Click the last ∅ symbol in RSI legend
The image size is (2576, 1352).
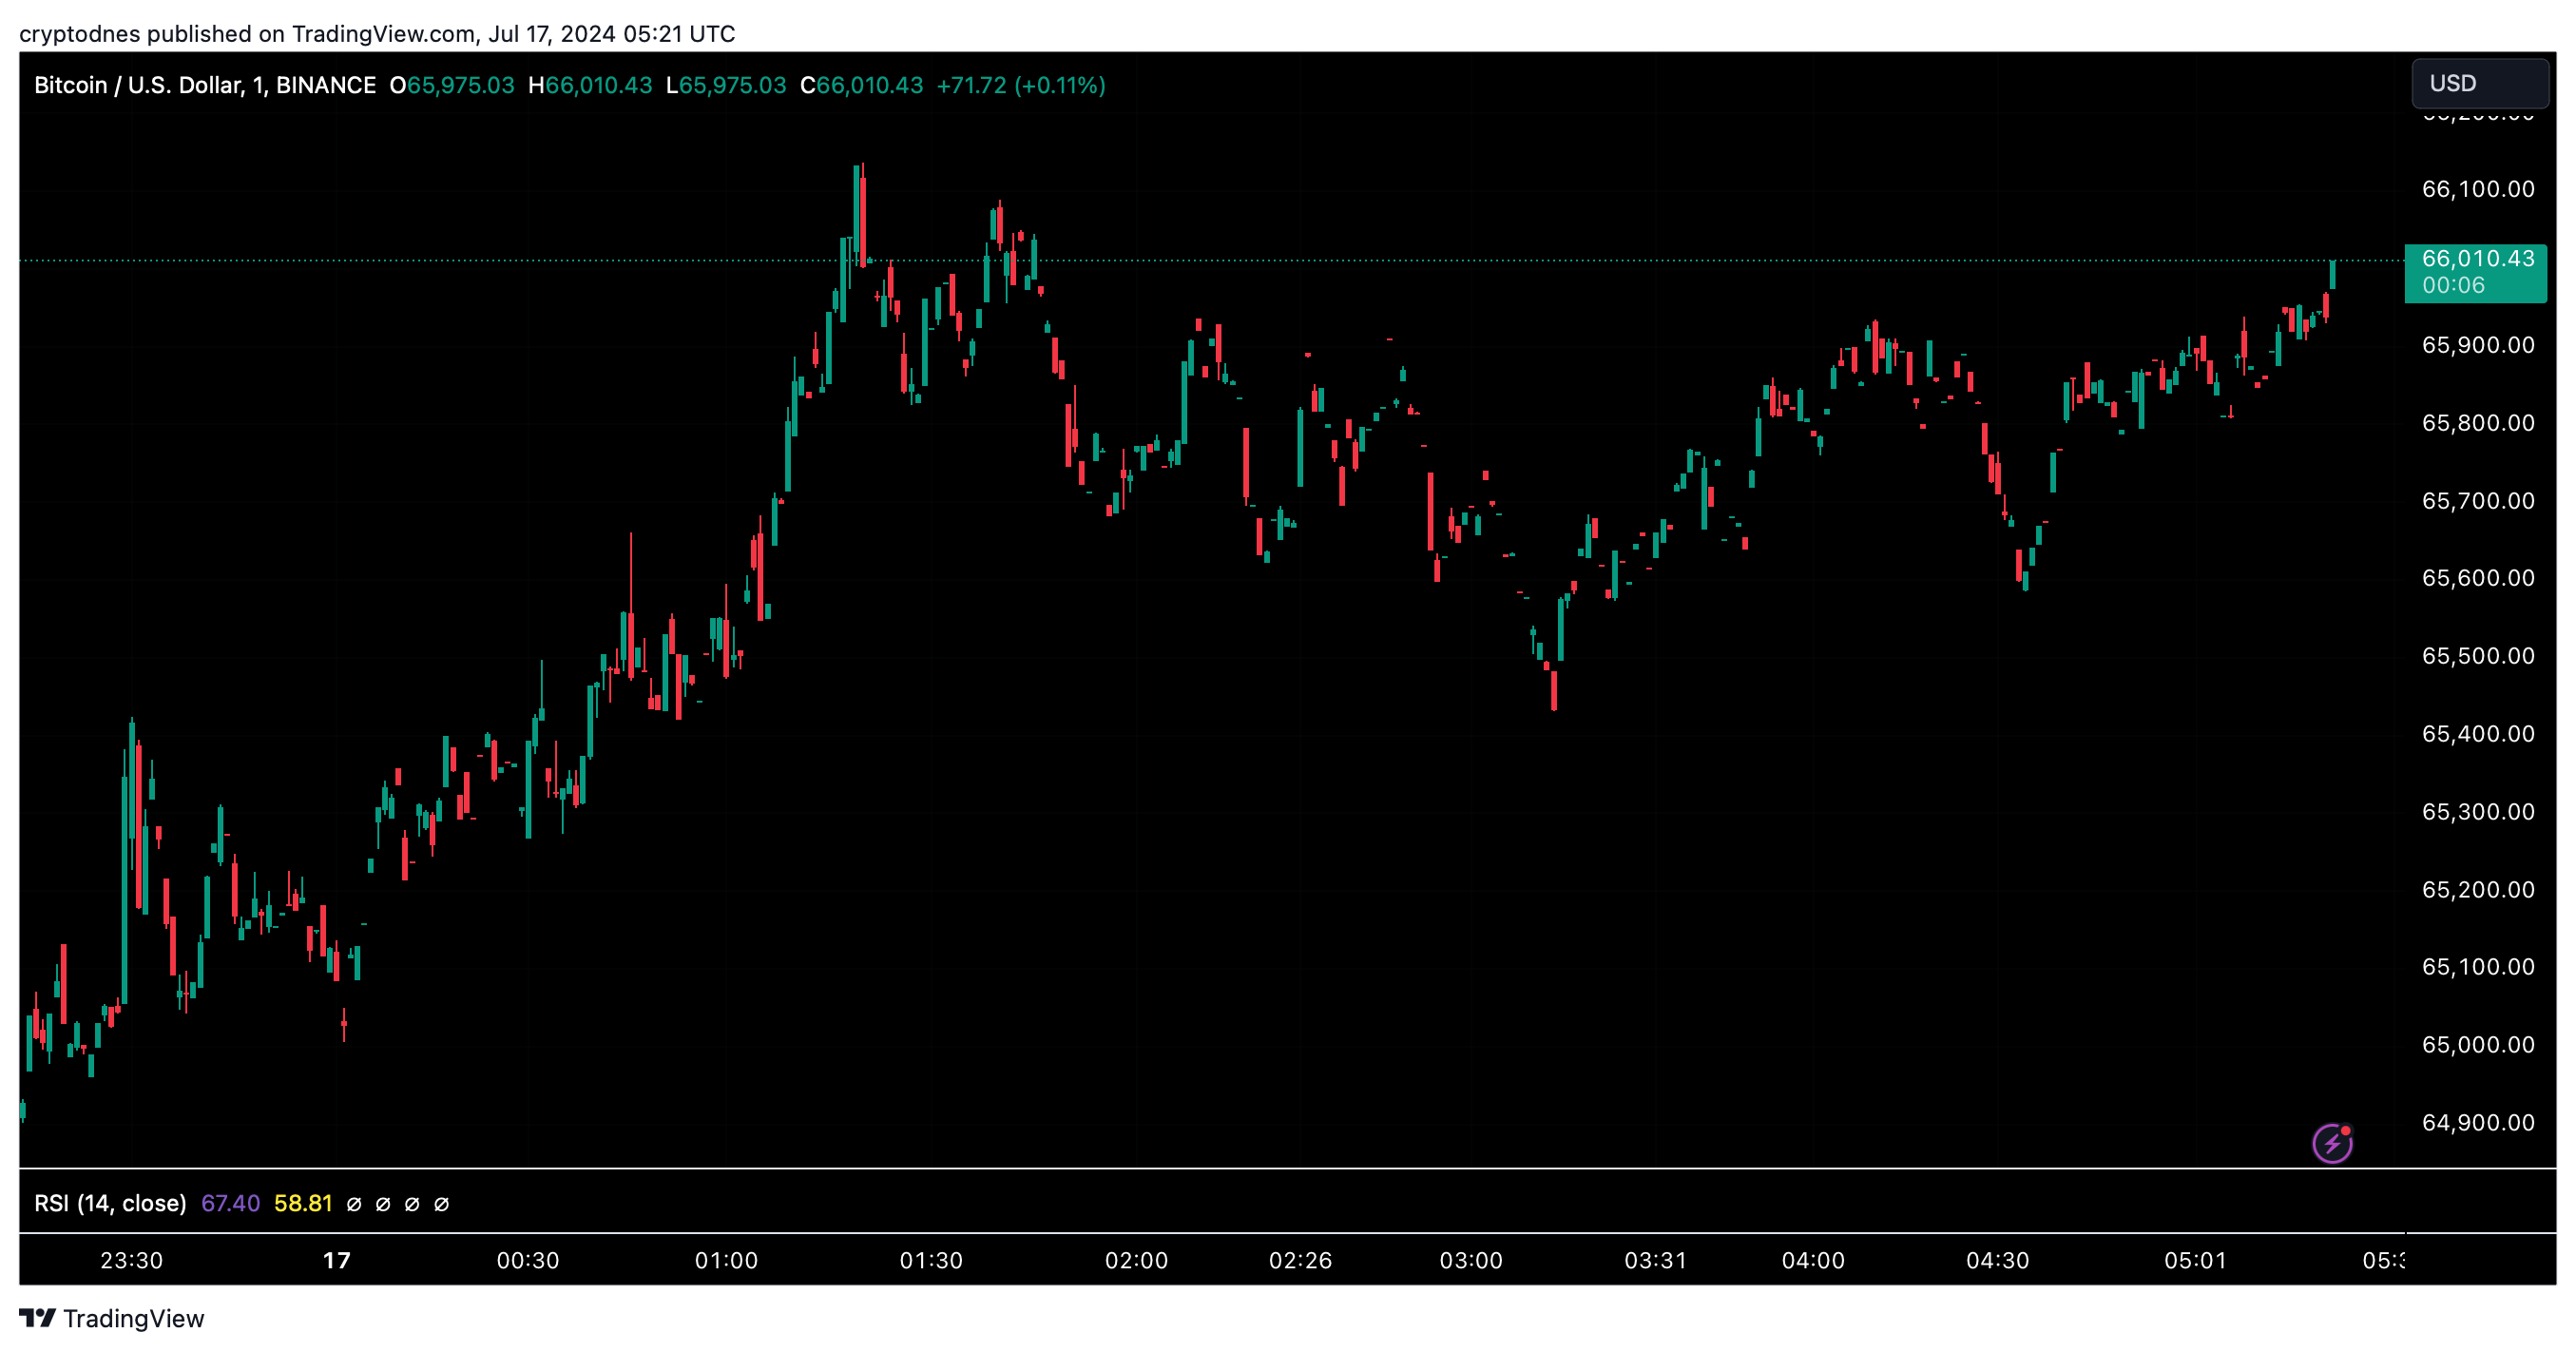pos(441,1204)
